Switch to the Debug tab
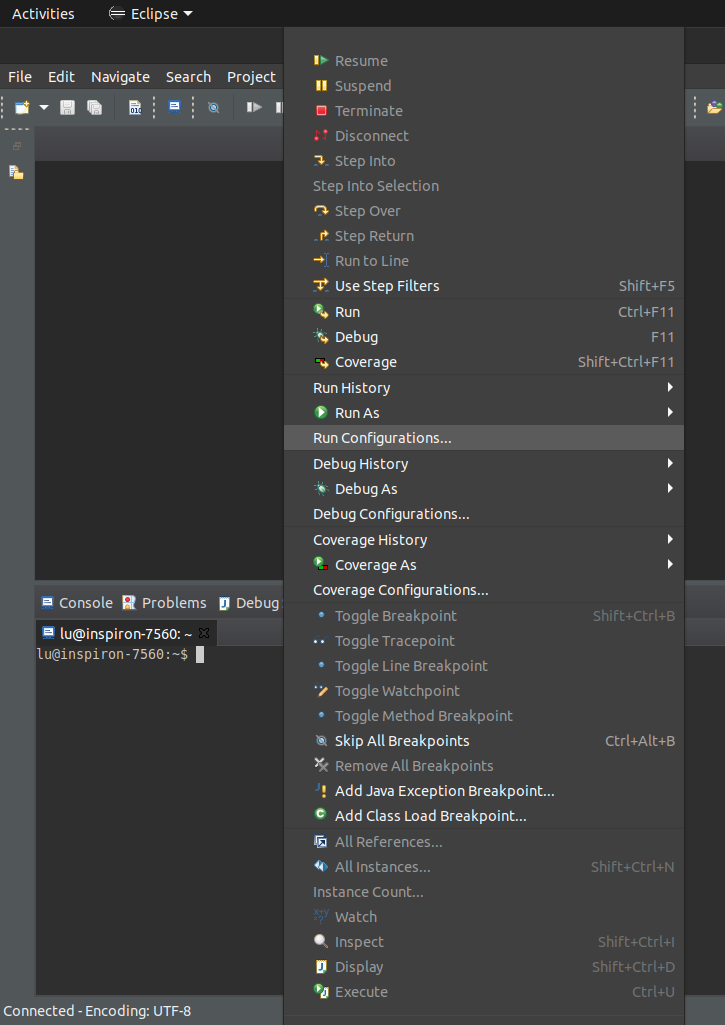Image resolution: width=725 pixels, height=1025 pixels. (x=248, y=603)
